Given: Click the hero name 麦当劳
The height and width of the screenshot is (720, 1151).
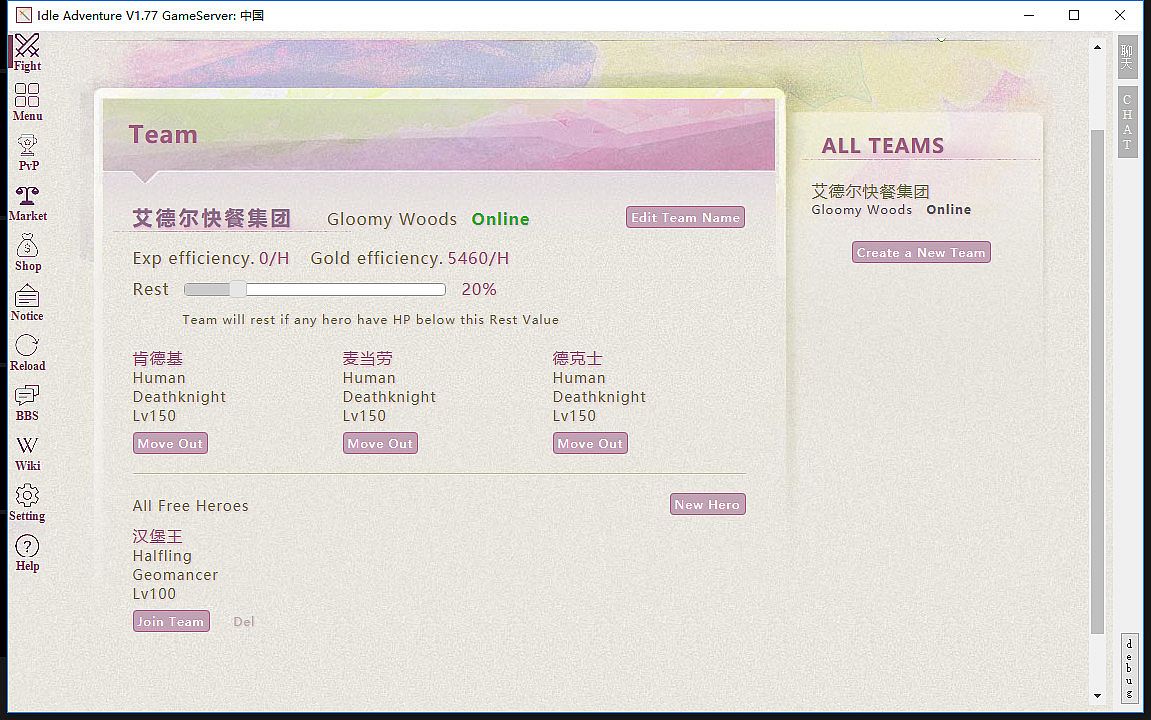Looking at the screenshot, I should pyautogui.click(x=368, y=358).
